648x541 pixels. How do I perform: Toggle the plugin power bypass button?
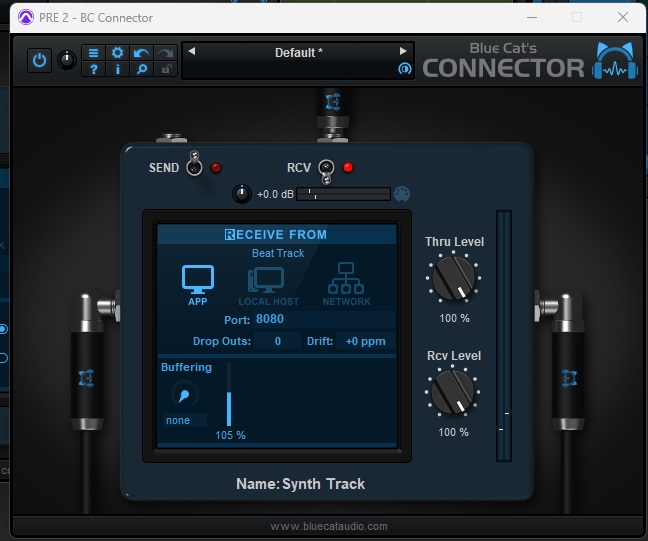pyautogui.click(x=39, y=60)
